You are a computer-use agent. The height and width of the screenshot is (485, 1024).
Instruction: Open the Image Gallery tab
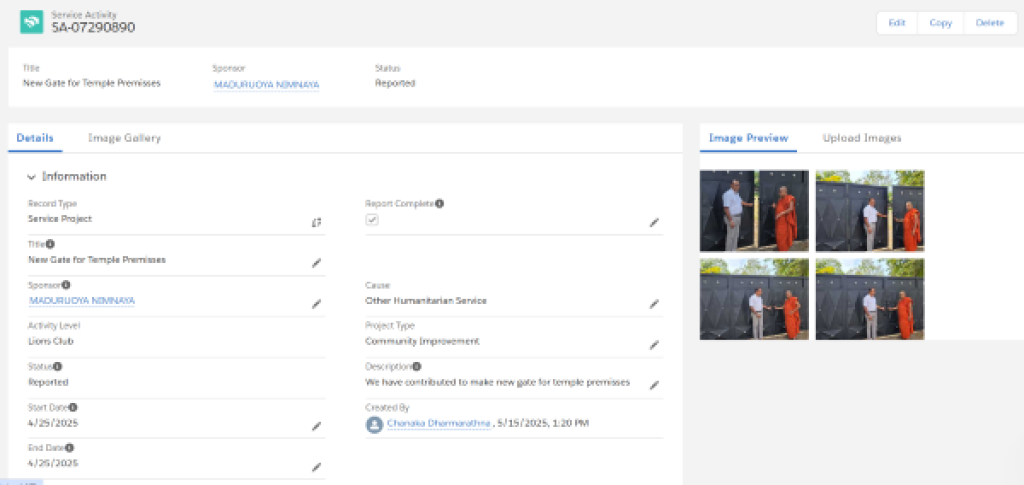pyautogui.click(x=124, y=138)
